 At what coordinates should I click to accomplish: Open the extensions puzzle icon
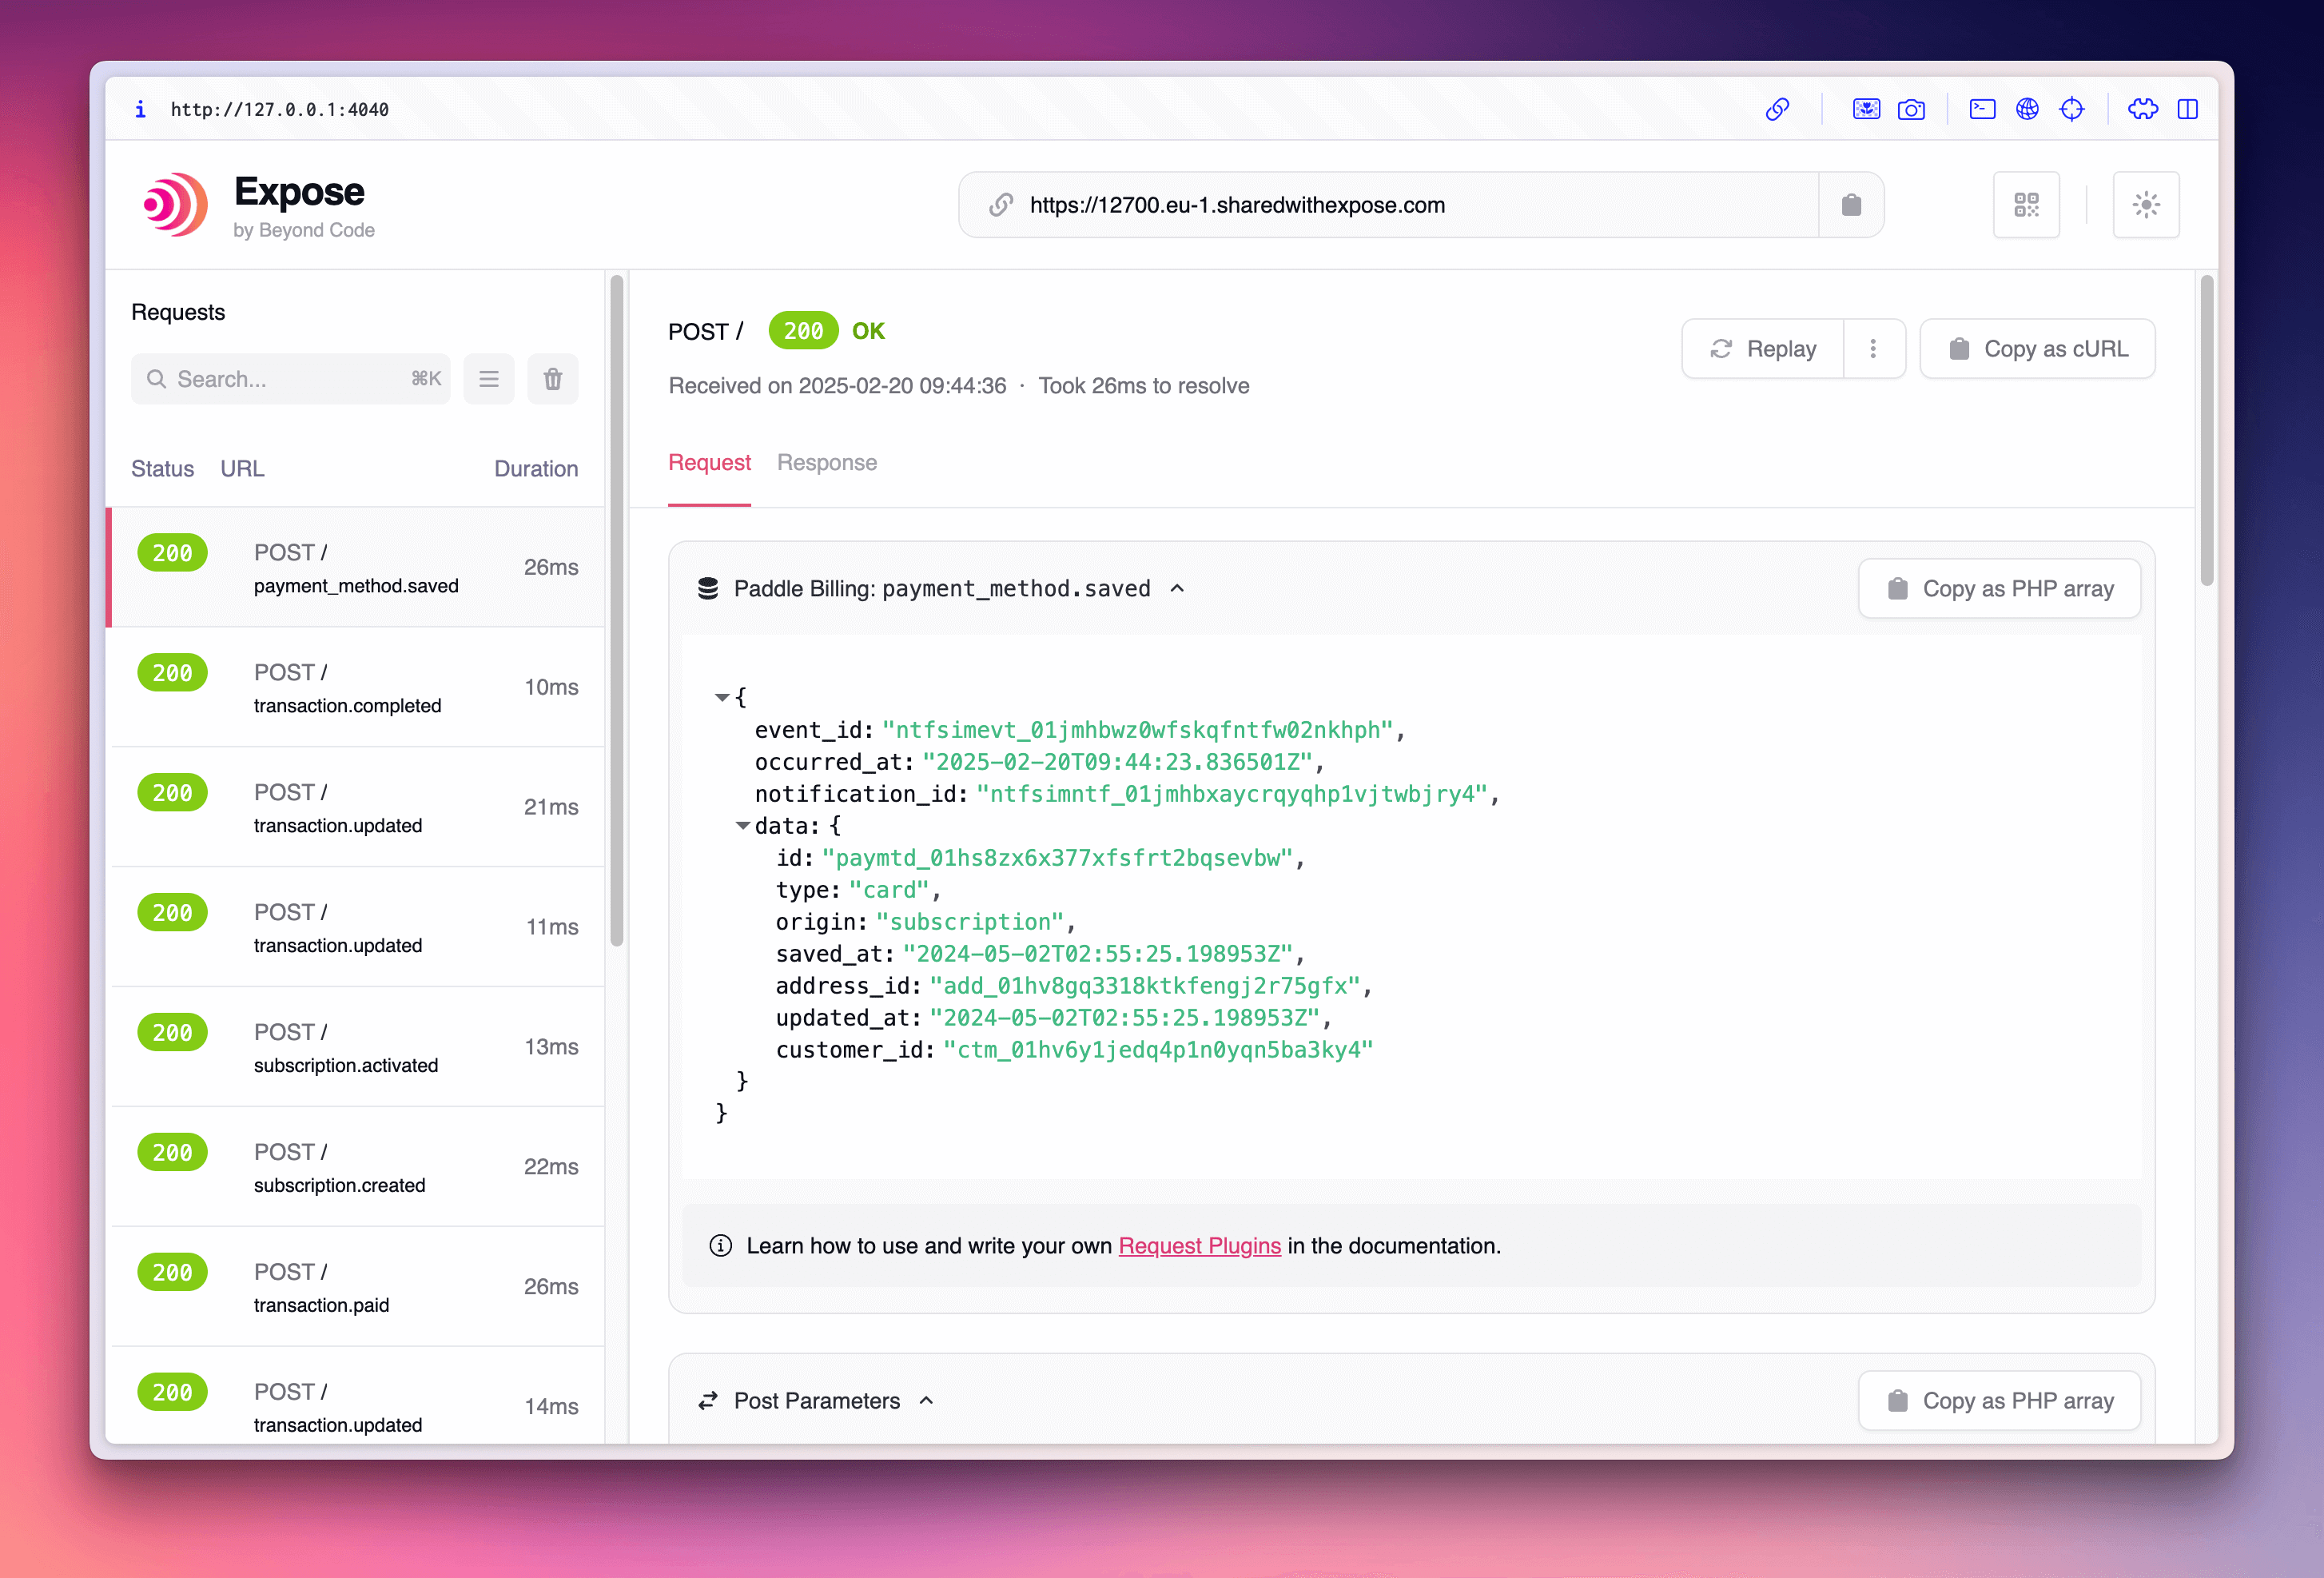pos(2142,109)
